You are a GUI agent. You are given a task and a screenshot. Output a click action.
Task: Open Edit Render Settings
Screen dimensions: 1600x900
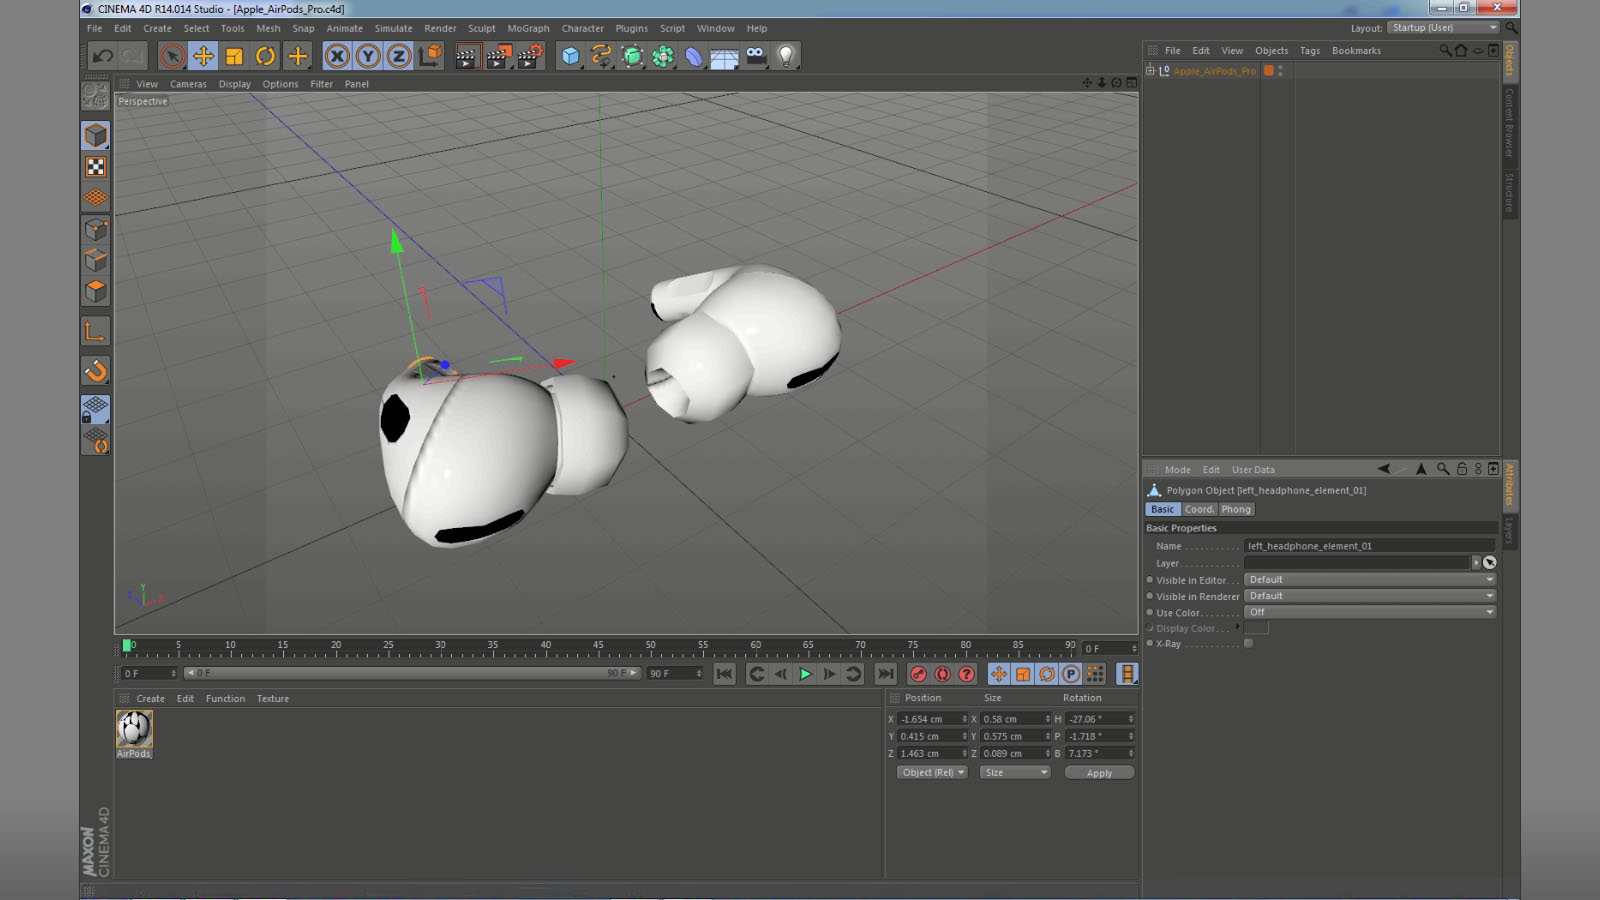click(529, 56)
